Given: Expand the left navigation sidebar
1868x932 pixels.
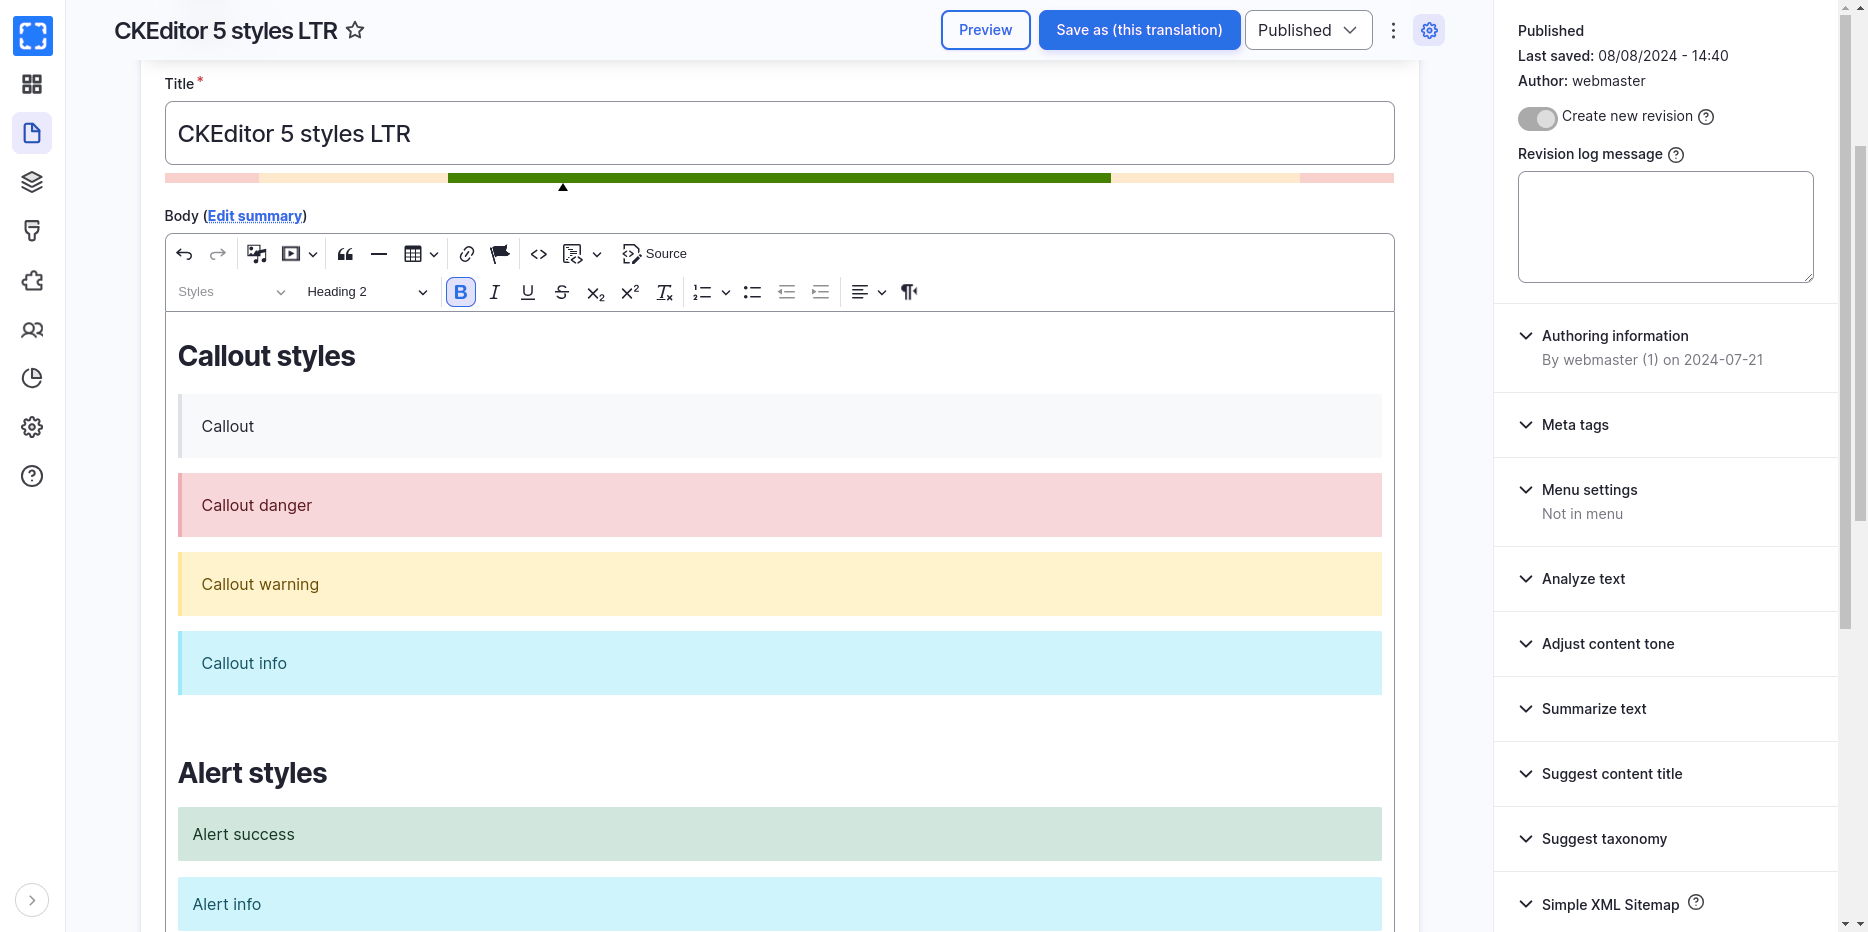Looking at the screenshot, I should tap(32, 900).
